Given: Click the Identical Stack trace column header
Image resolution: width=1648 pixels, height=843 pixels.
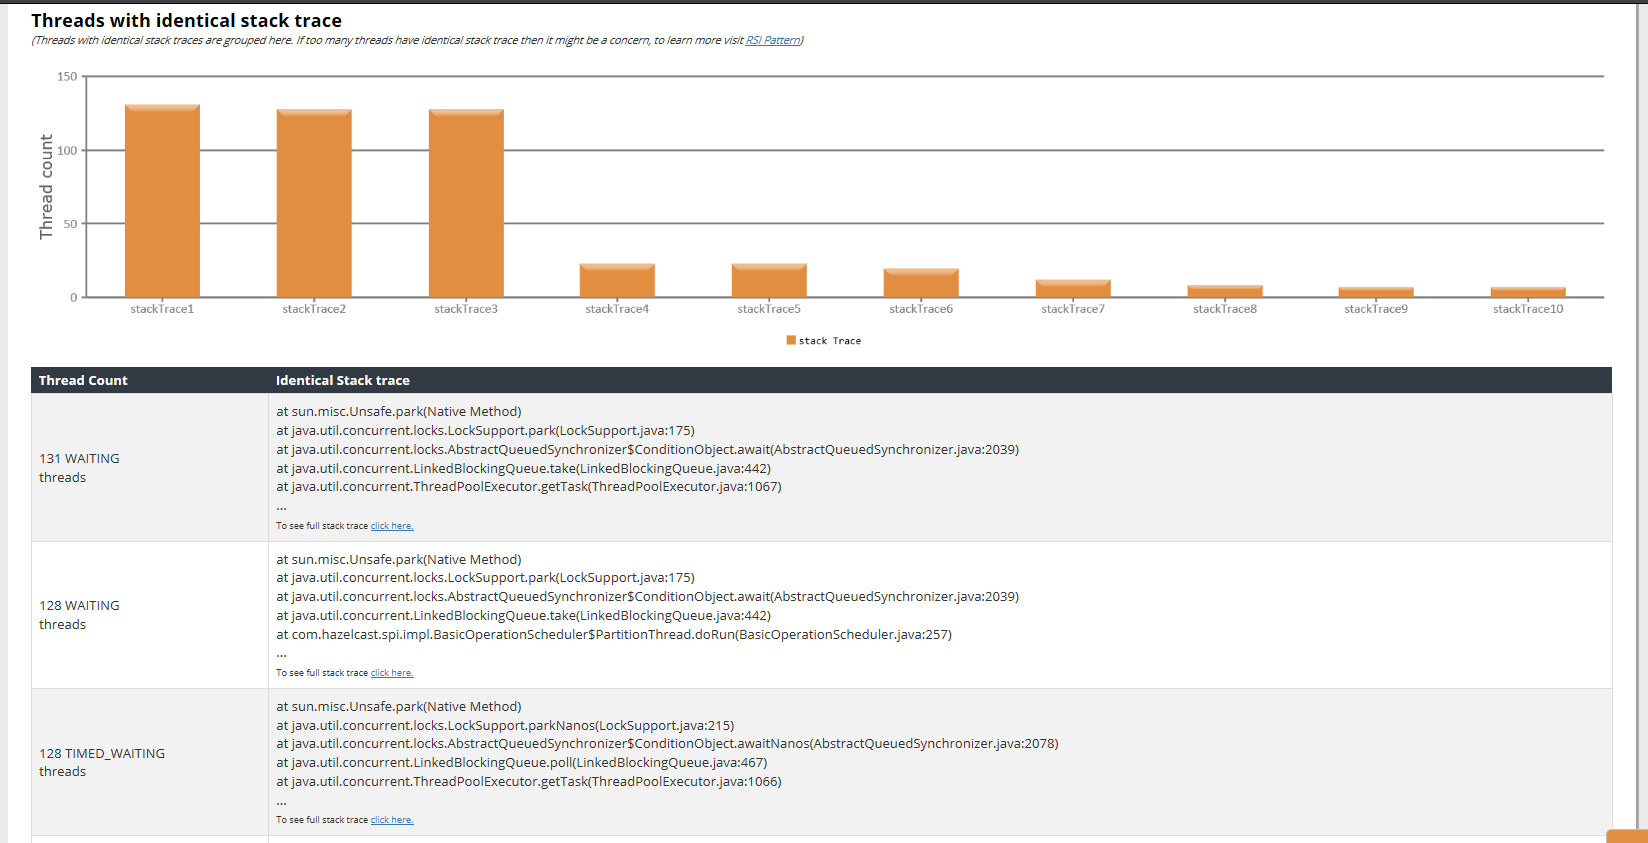Looking at the screenshot, I should [x=343, y=380].
